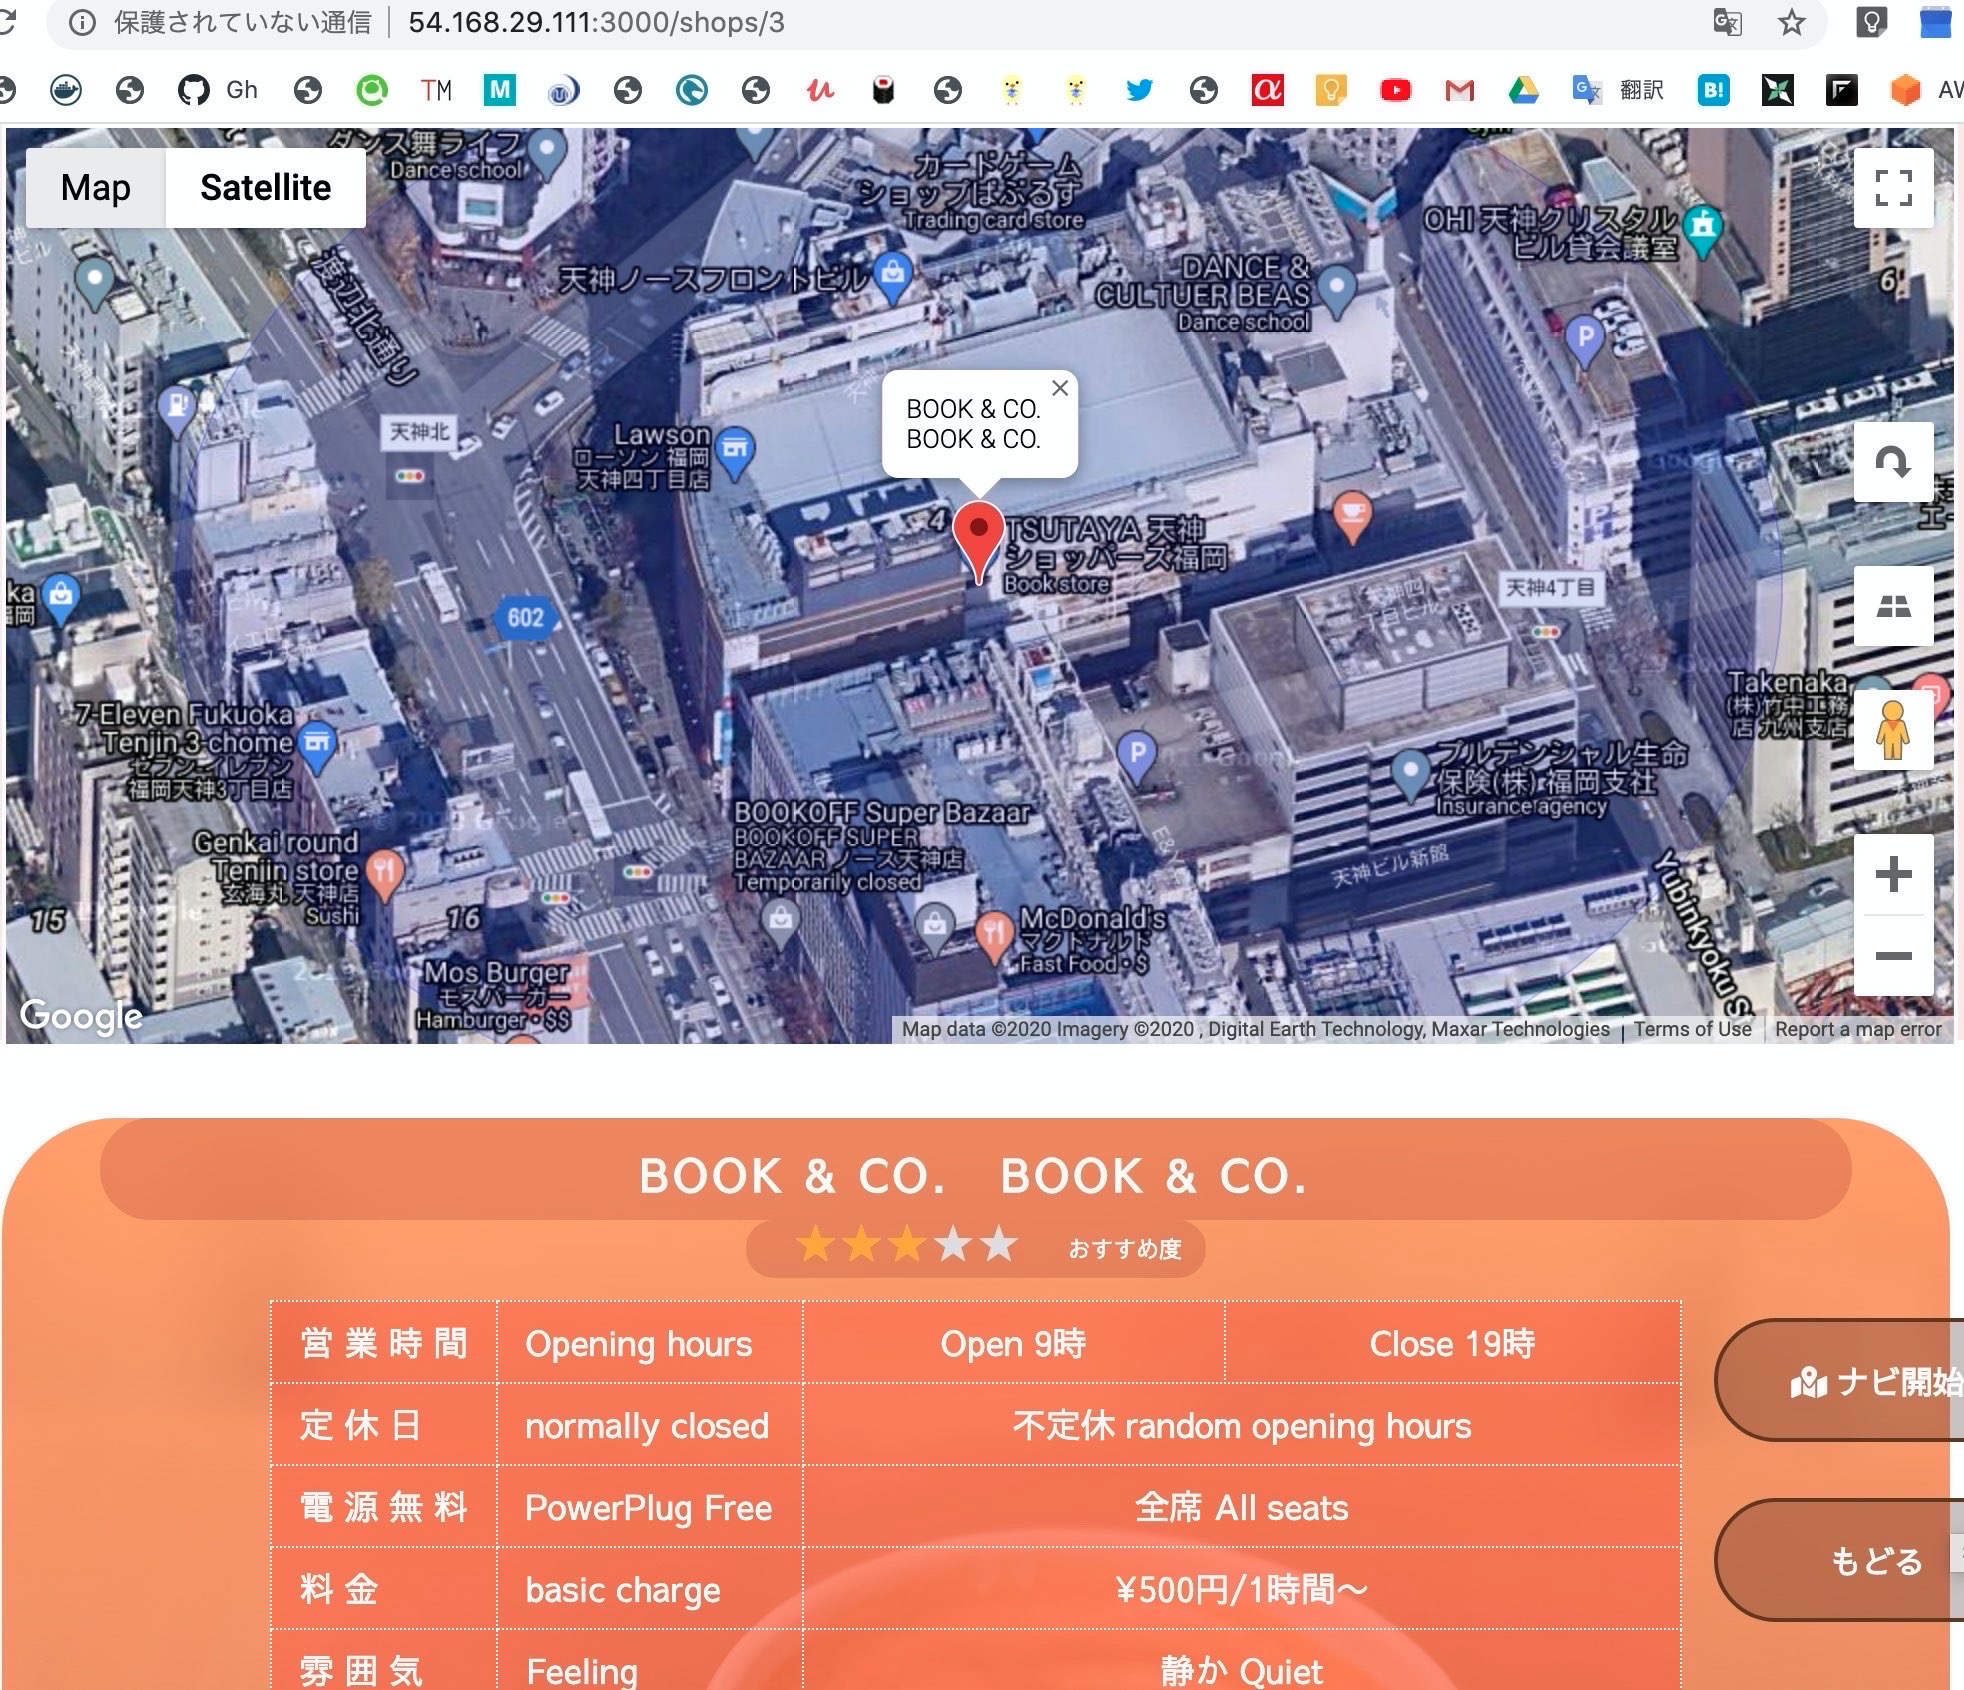Toggle fullscreen map view
This screenshot has height=1690, width=1964.
tap(1892, 188)
